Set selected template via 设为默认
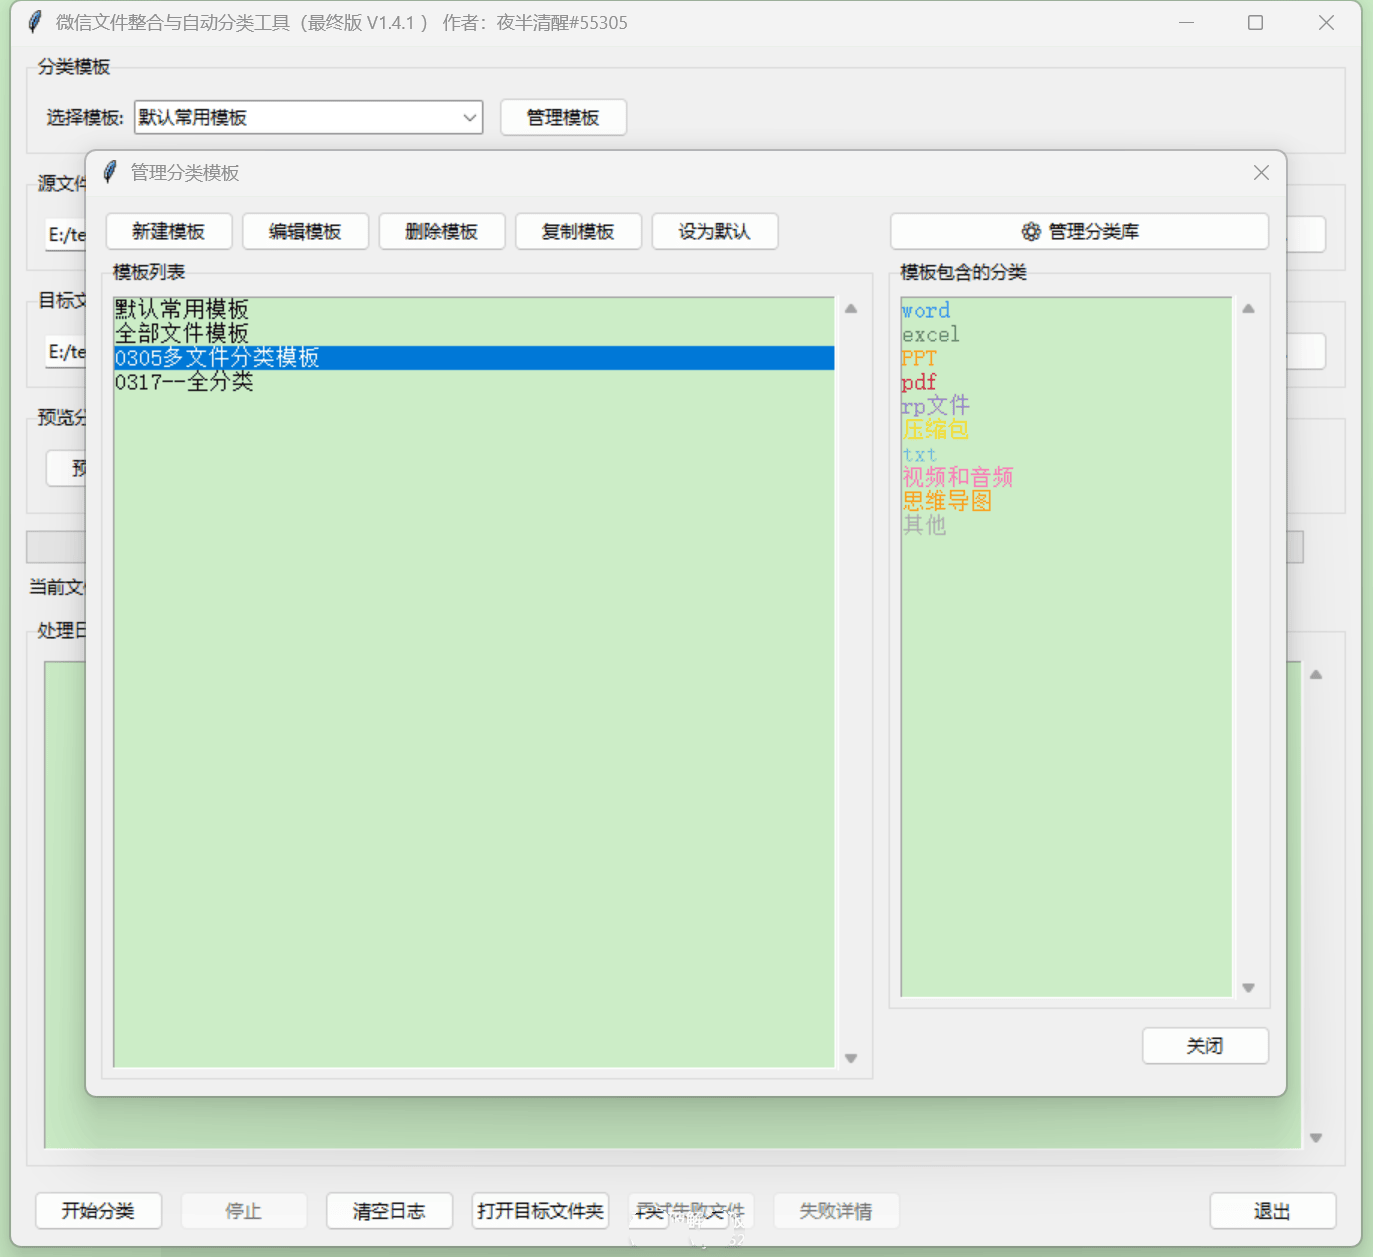The width and height of the screenshot is (1373, 1257). tap(714, 232)
